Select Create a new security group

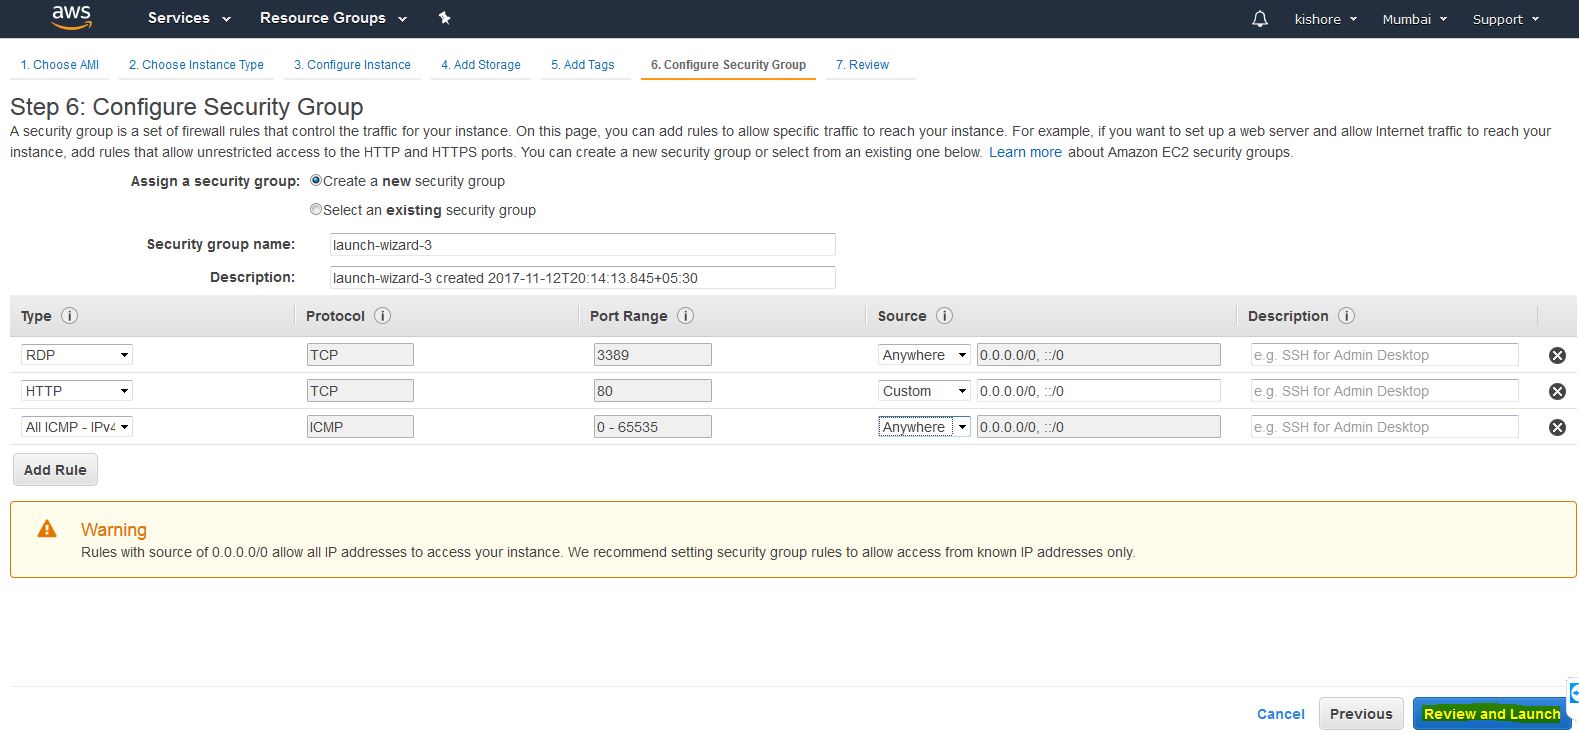[316, 181]
